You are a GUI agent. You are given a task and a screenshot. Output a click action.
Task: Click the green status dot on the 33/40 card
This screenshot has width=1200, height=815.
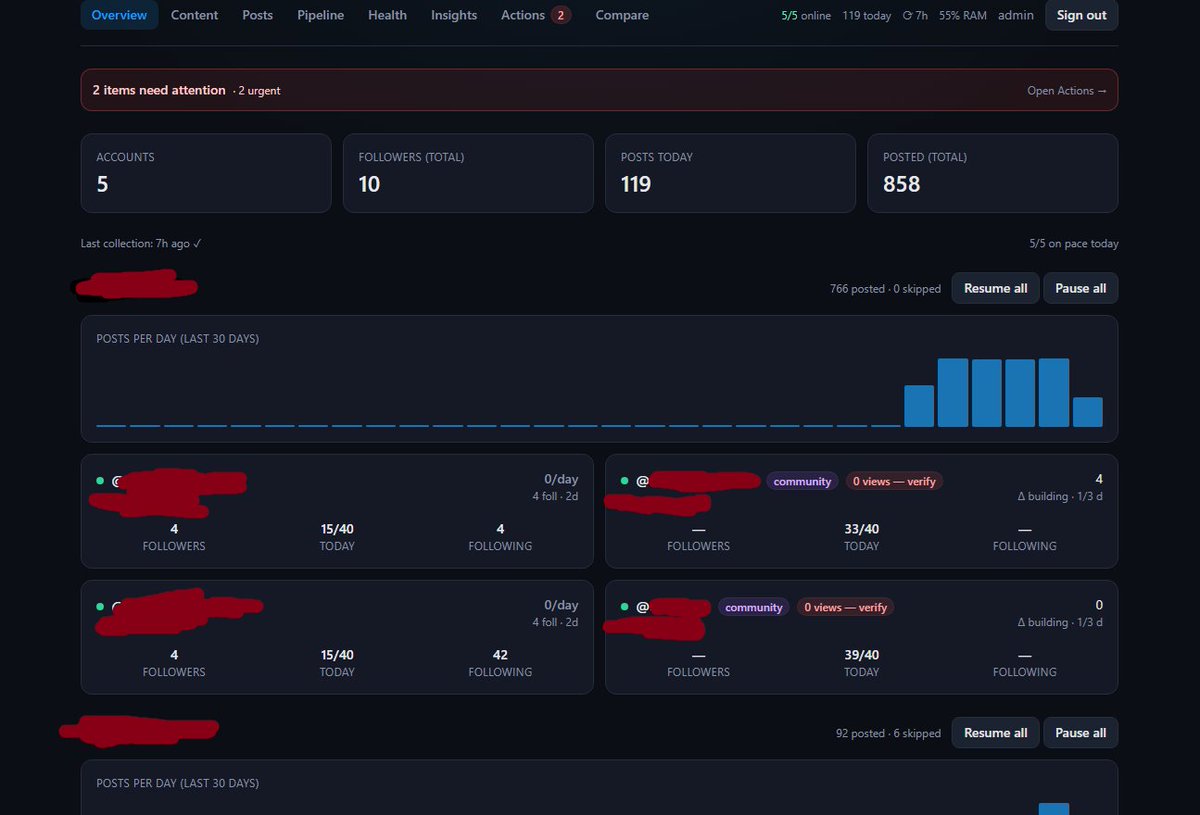pos(625,481)
